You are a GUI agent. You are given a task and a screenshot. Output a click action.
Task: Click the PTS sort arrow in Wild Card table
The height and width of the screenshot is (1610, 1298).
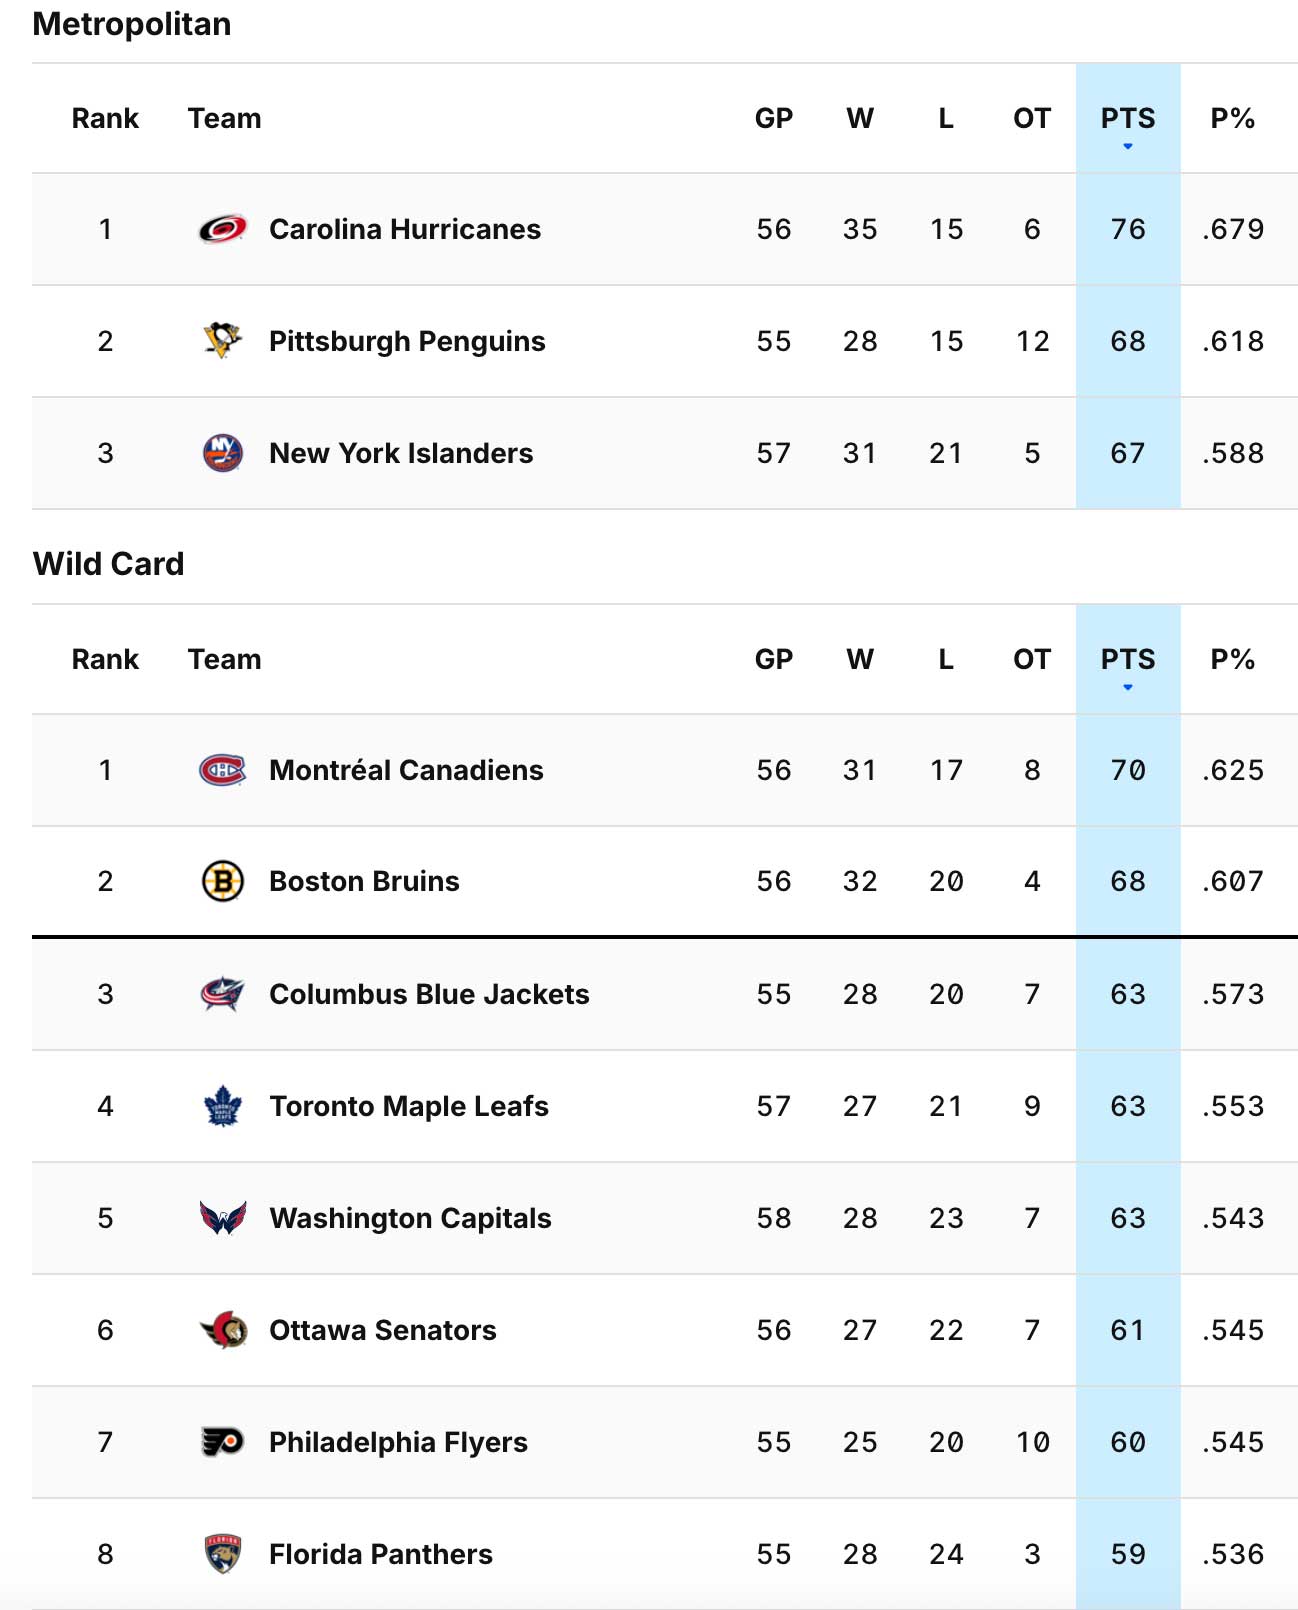(1128, 686)
